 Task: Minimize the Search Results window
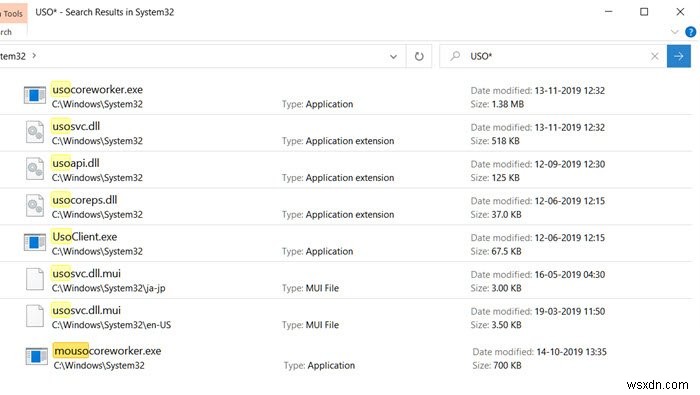pyautogui.click(x=608, y=12)
